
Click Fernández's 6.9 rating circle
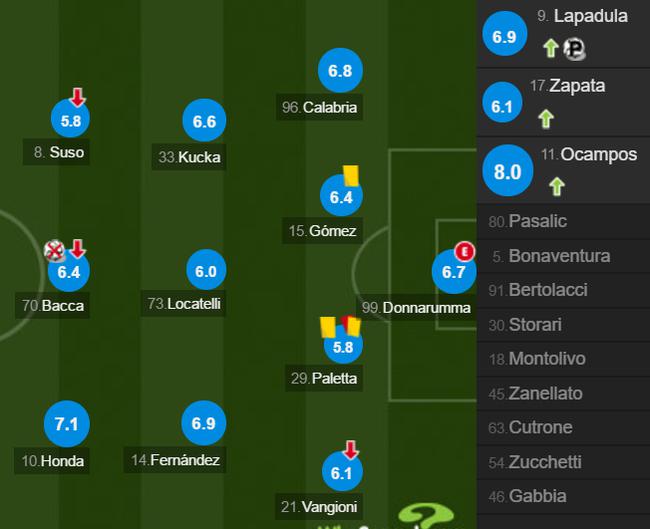pos(203,424)
